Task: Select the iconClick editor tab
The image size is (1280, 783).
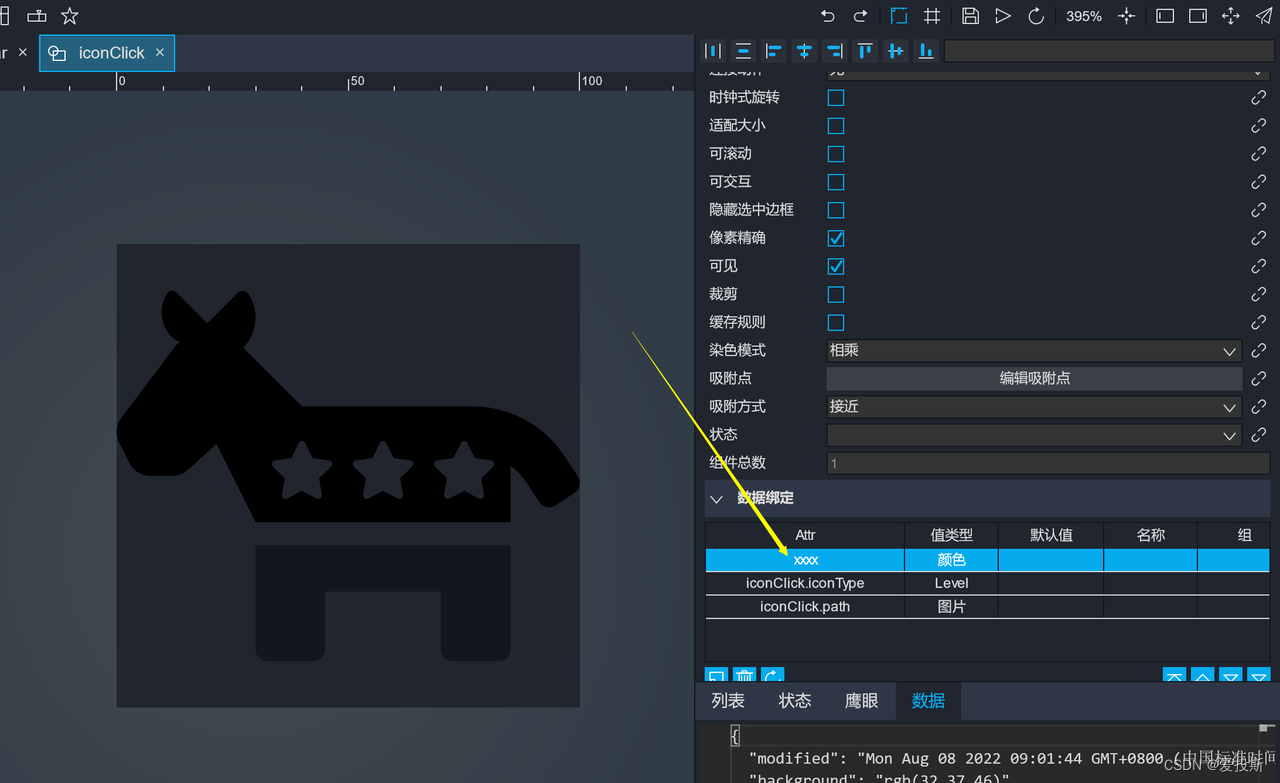Action: coord(107,53)
